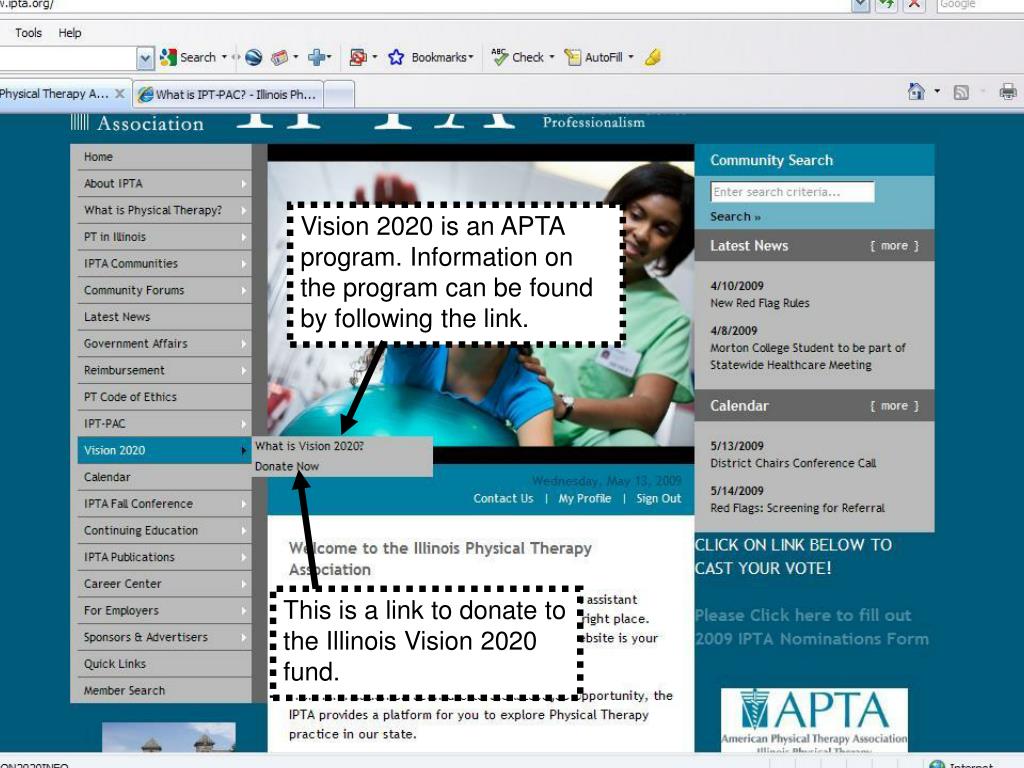Open Red Flags: Screening for Referral event
The image size is (1024, 768).
[x=797, y=508]
